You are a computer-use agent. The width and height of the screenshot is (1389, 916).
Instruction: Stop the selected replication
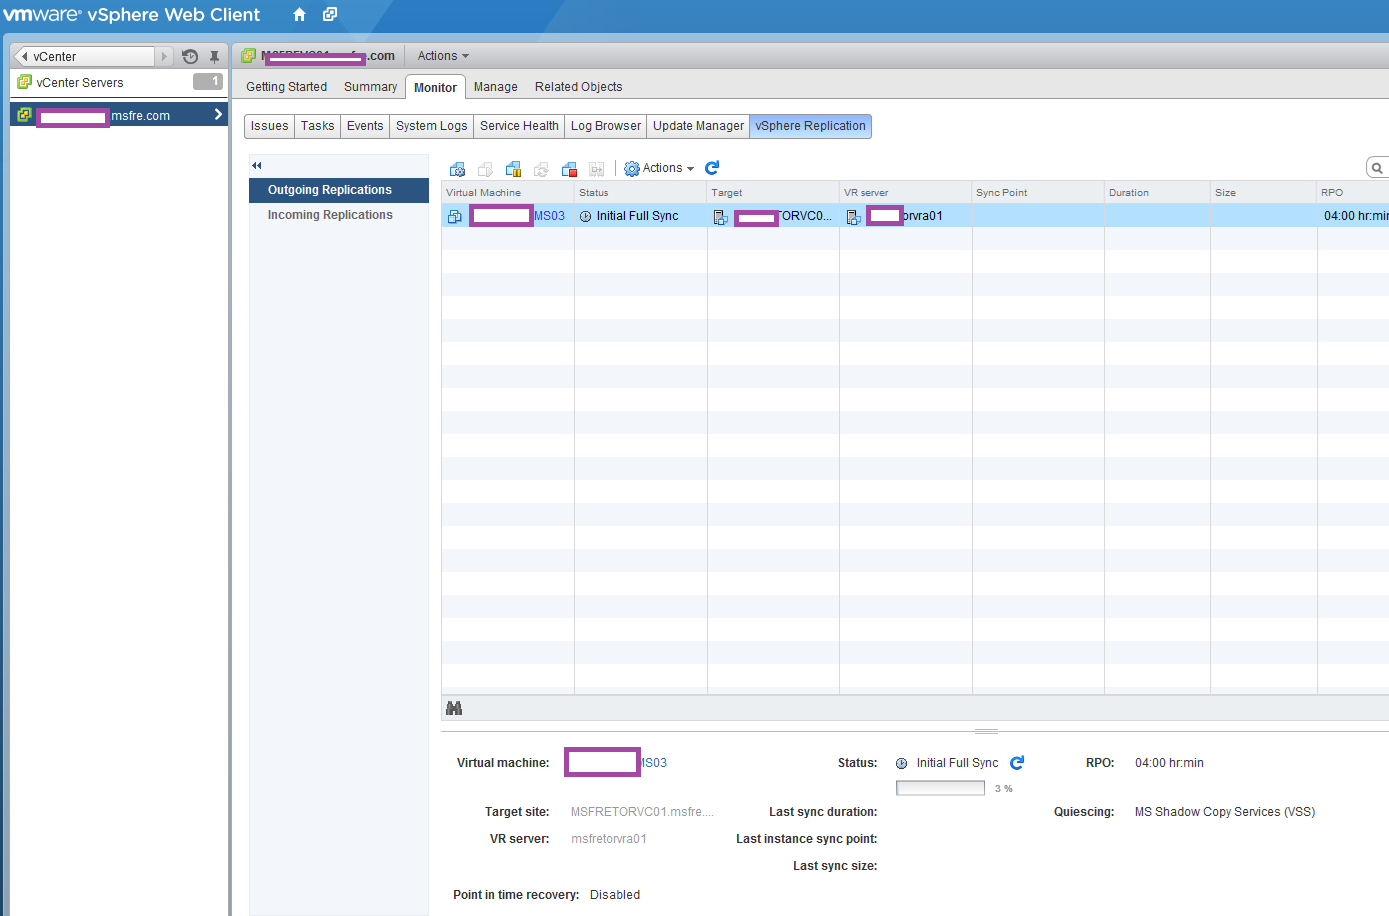coord(569,169)
